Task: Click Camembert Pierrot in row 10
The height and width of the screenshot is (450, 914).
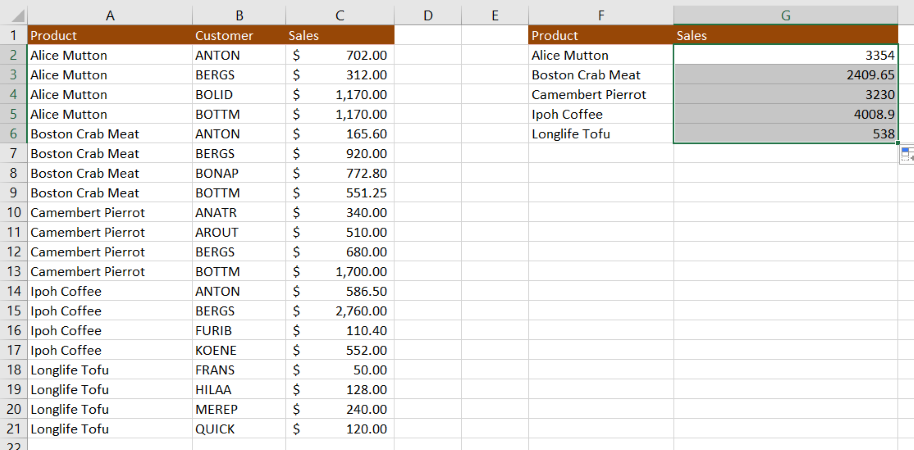Action: point(110,212)
